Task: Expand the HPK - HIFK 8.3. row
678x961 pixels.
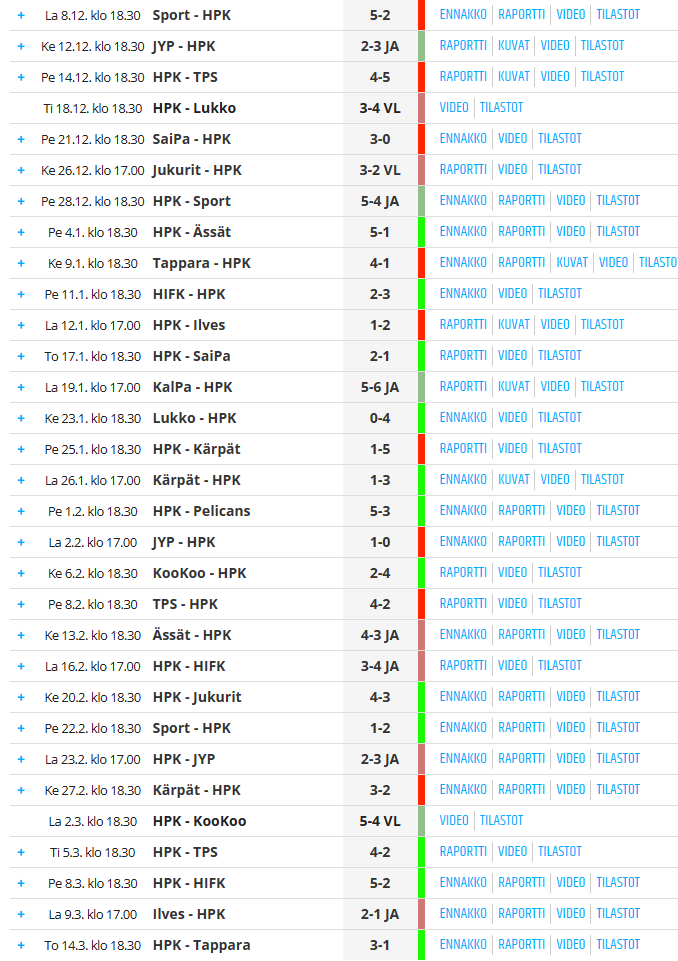Action: click(21, 883)
